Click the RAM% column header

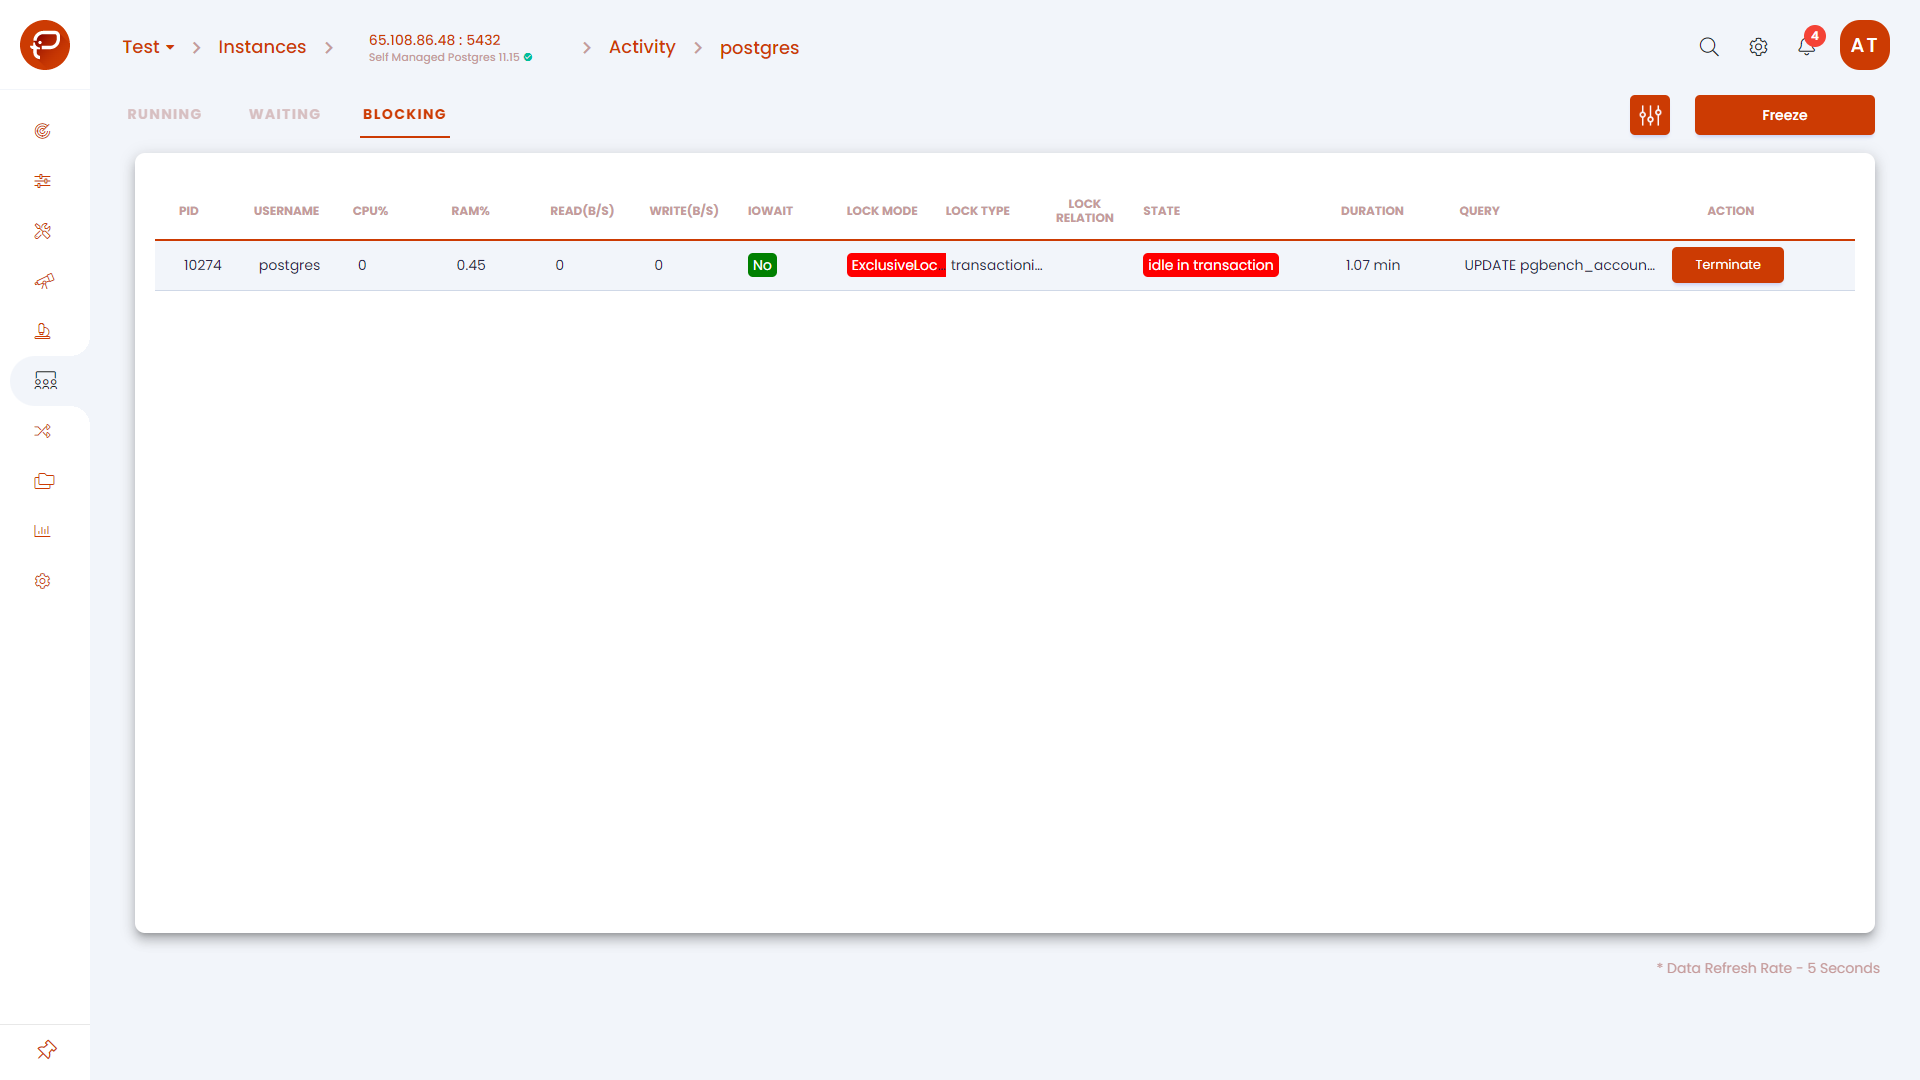pos(470,211)
